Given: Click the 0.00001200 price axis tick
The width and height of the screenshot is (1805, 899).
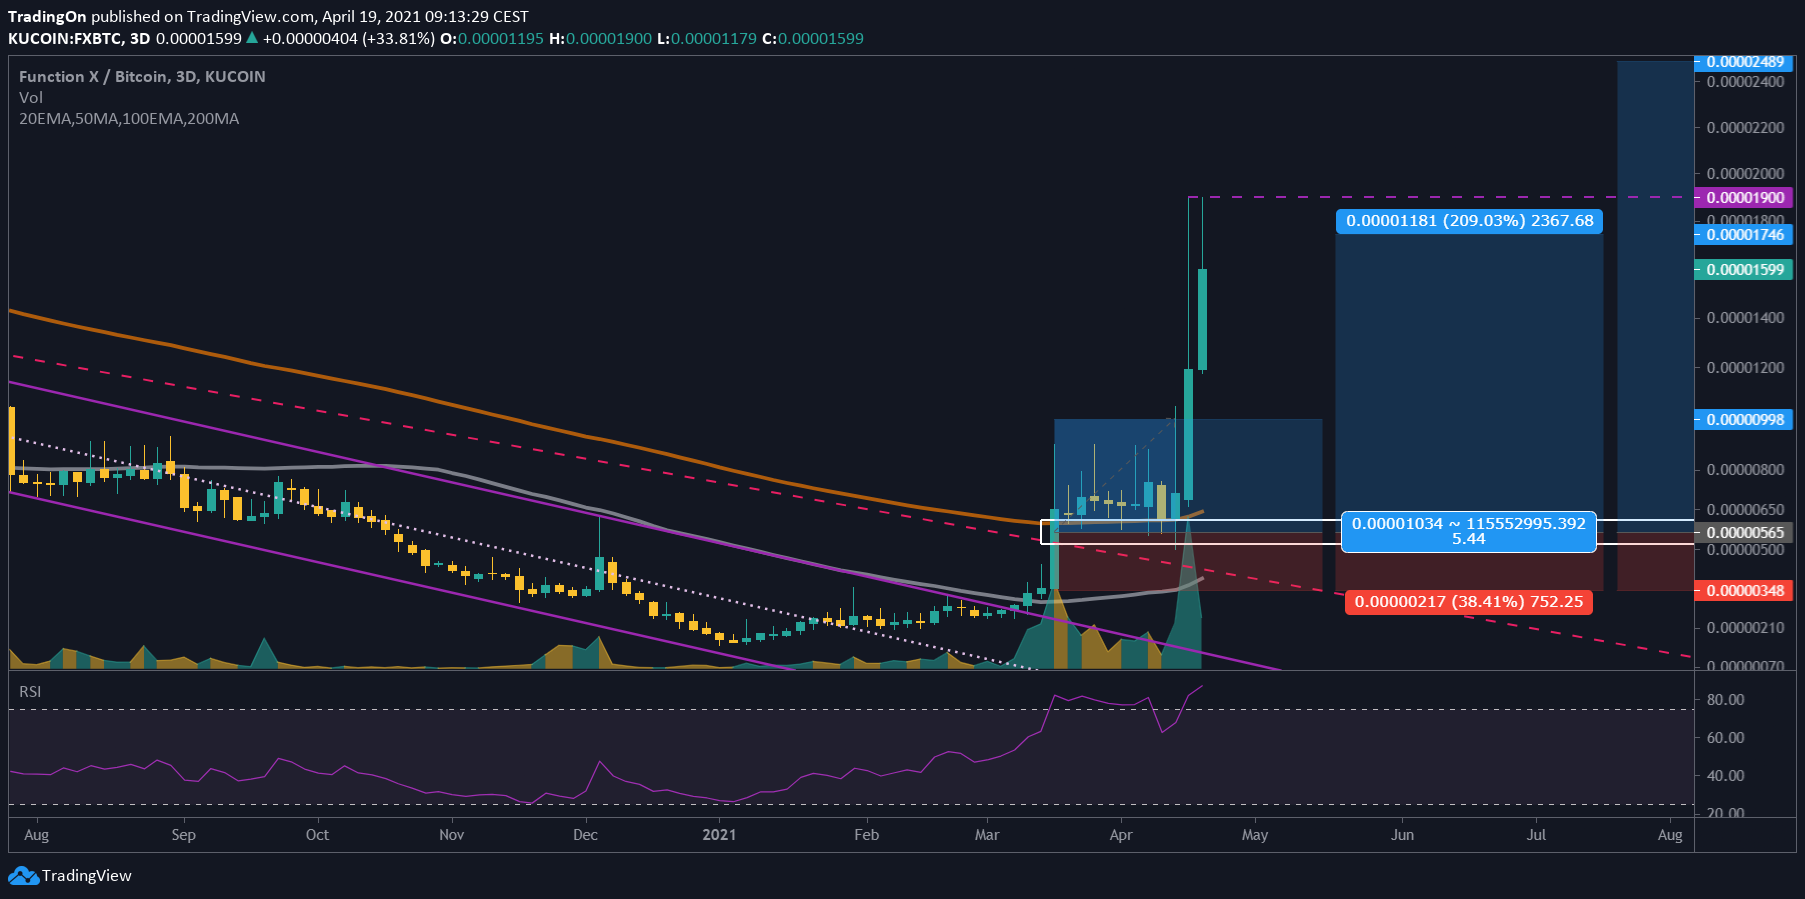Looking at the screenshot, I should click(x=1745, y=368).
